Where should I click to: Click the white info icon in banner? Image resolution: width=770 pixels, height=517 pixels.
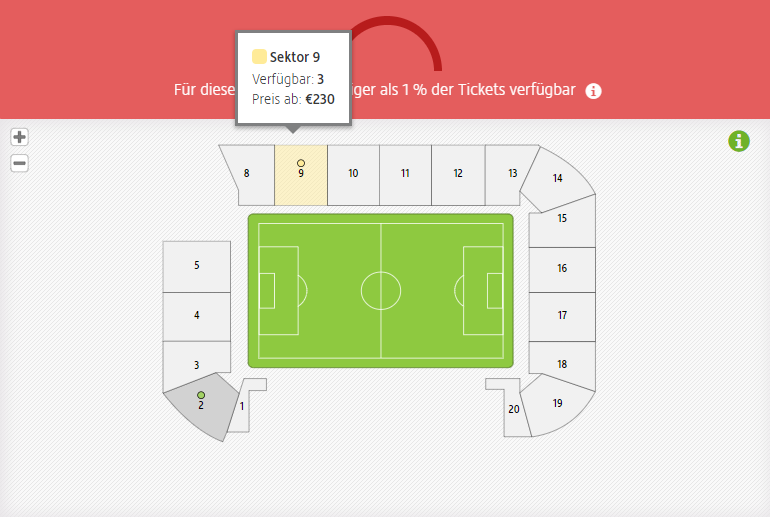pyautogui.click(x=593, y=91)
